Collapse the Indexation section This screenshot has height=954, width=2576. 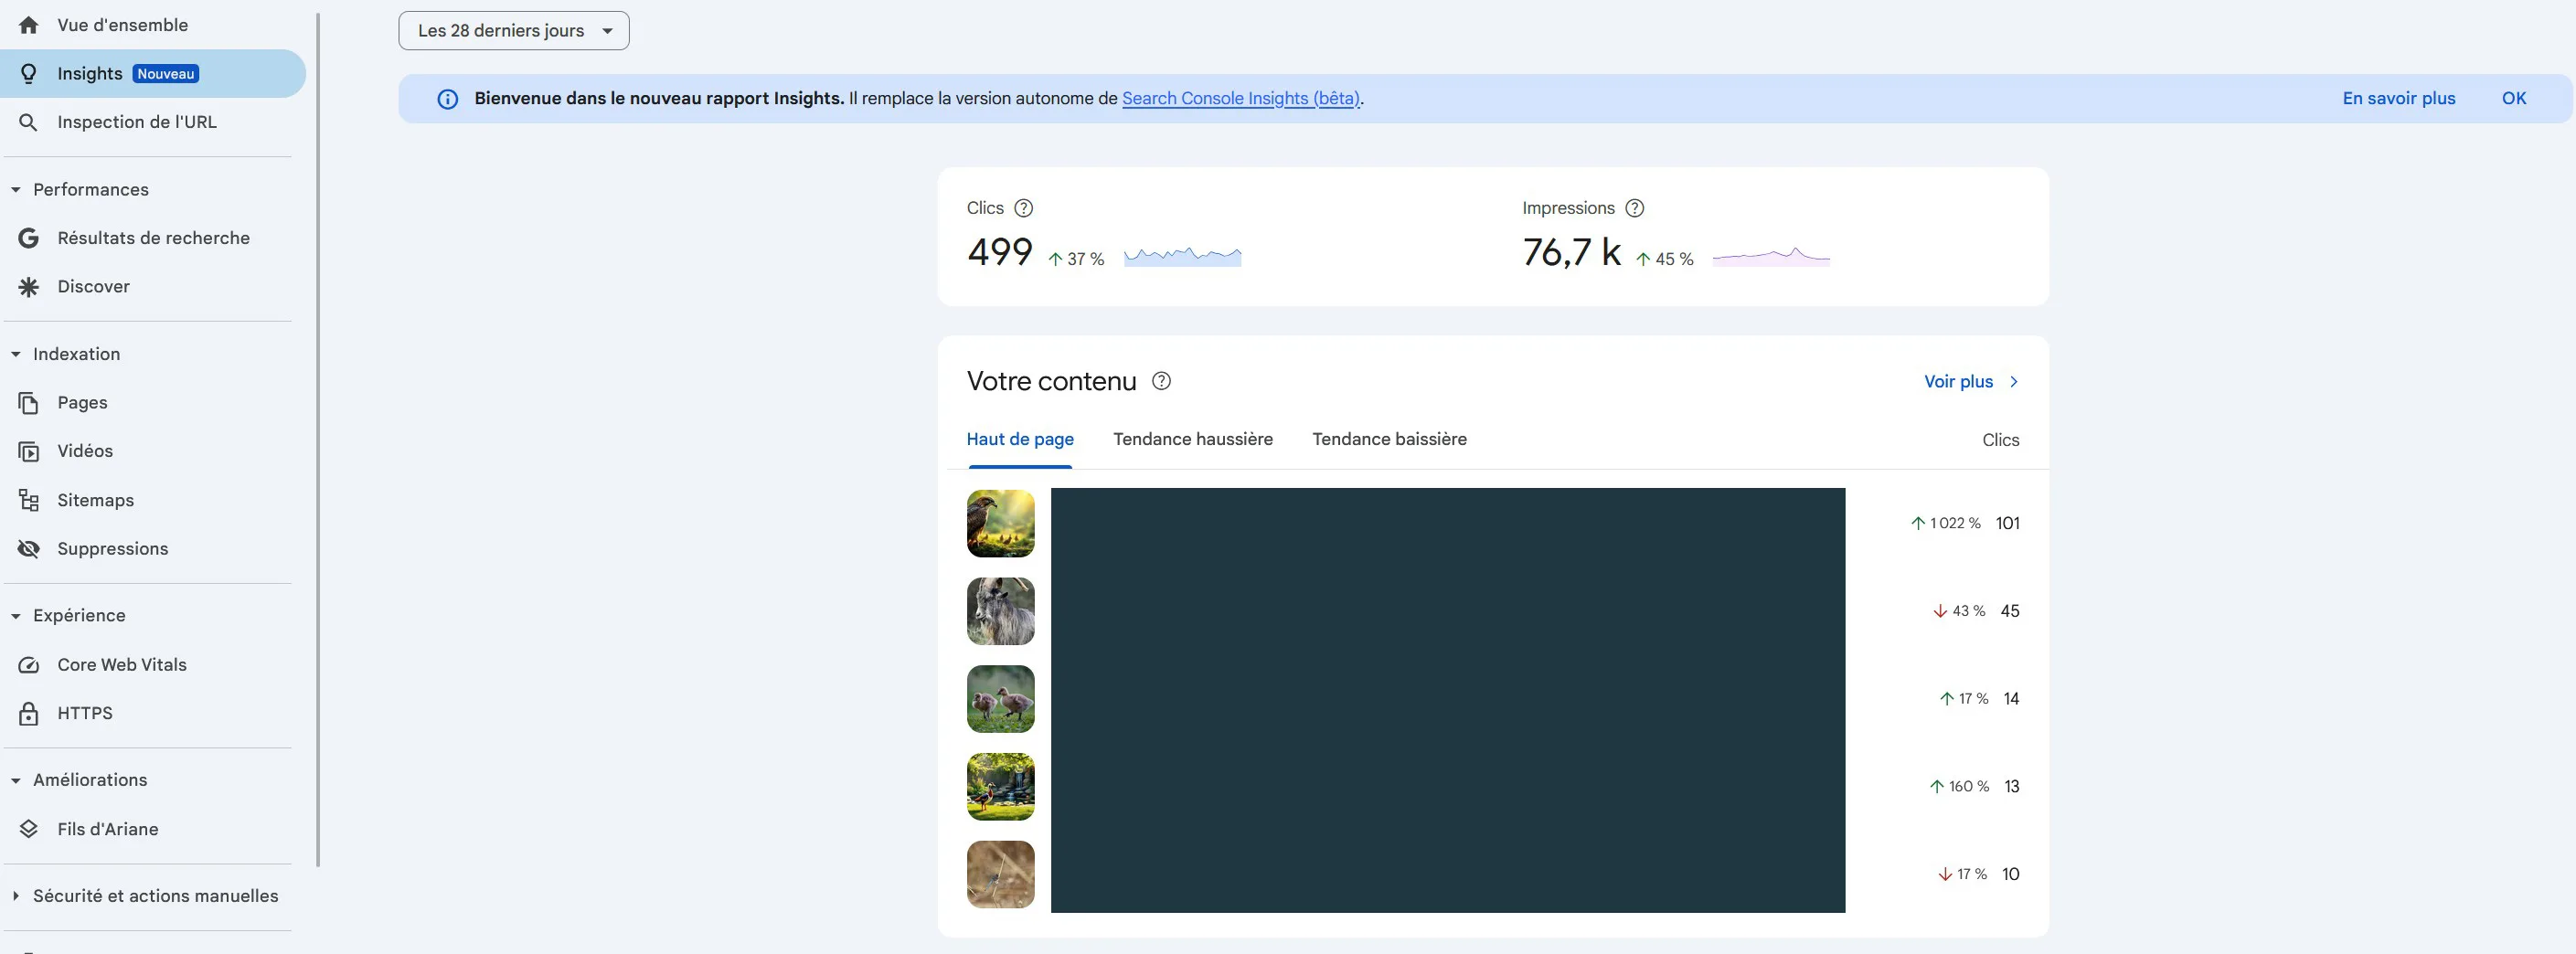click(16, 354)
